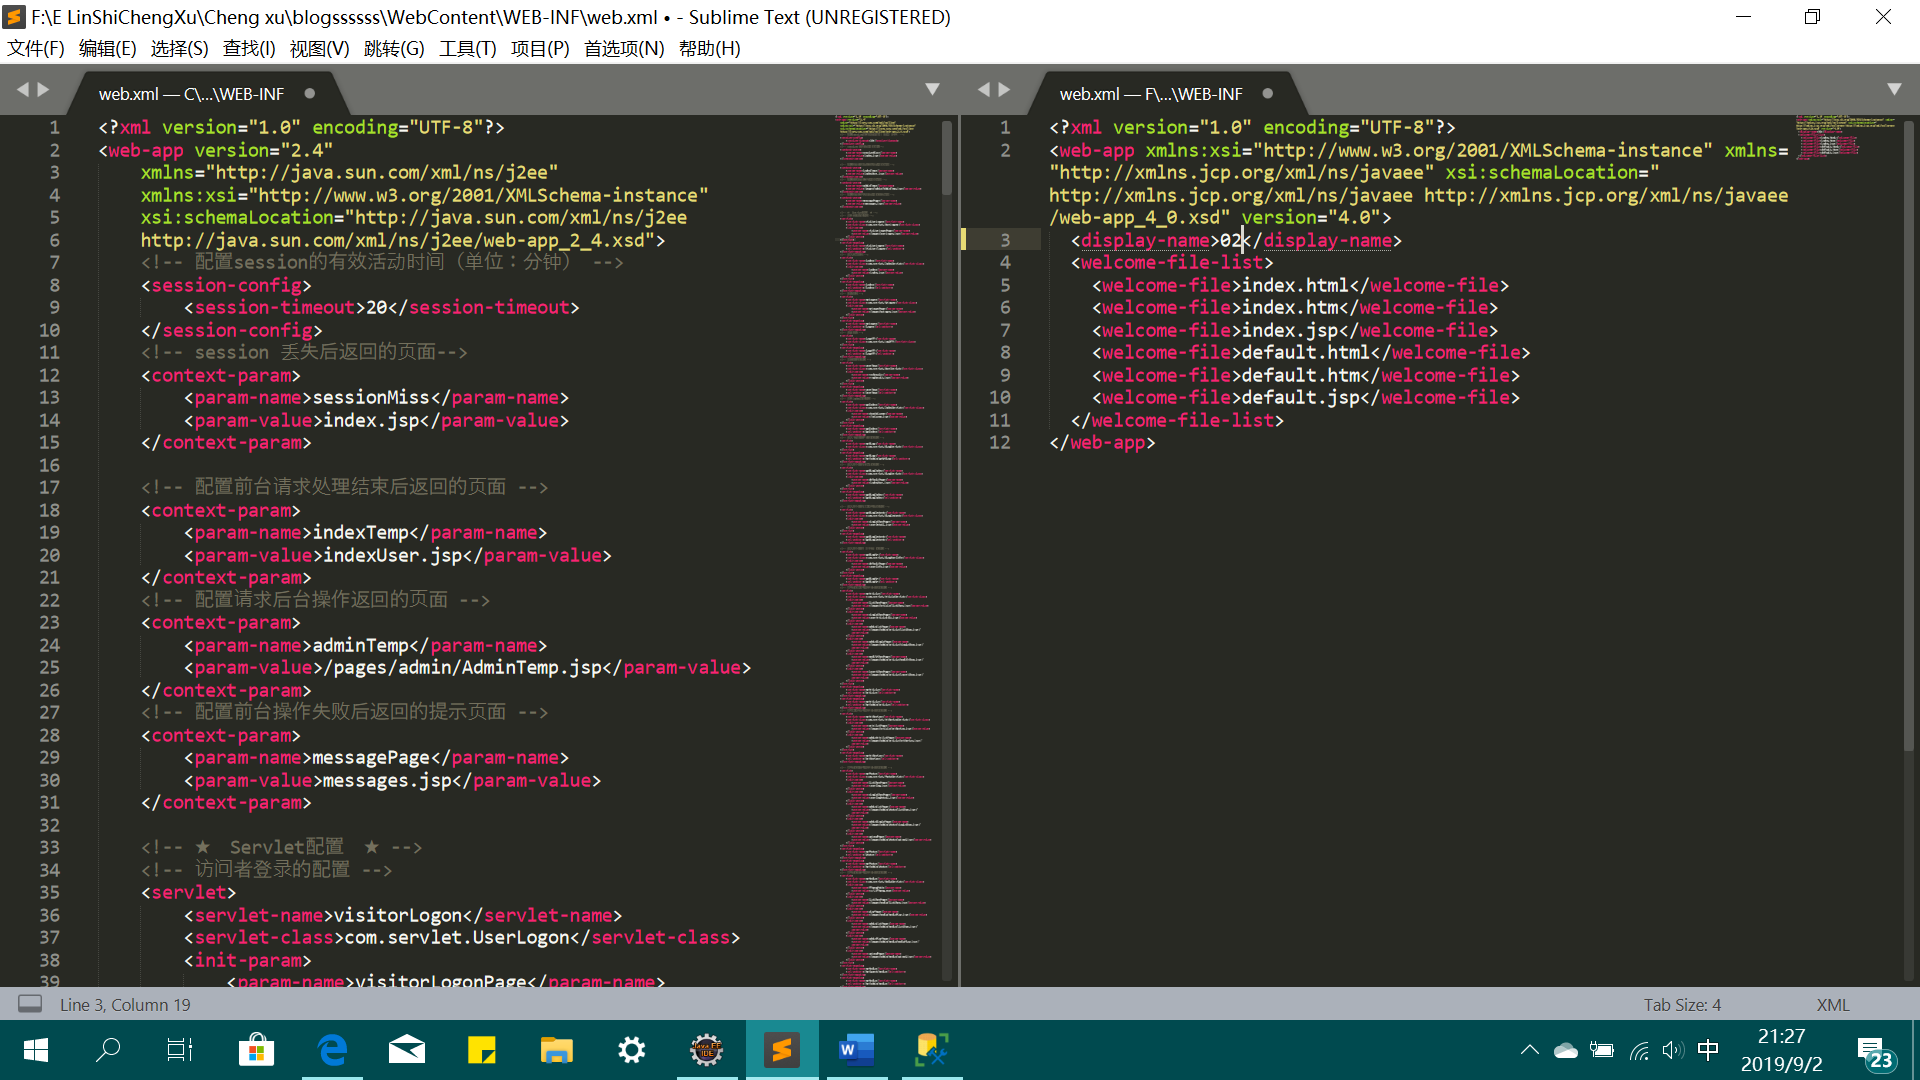Open Settings gear on taskbar
Image resolution: width=1920 pixels, height=1080 pixels.
[632, 1050]
